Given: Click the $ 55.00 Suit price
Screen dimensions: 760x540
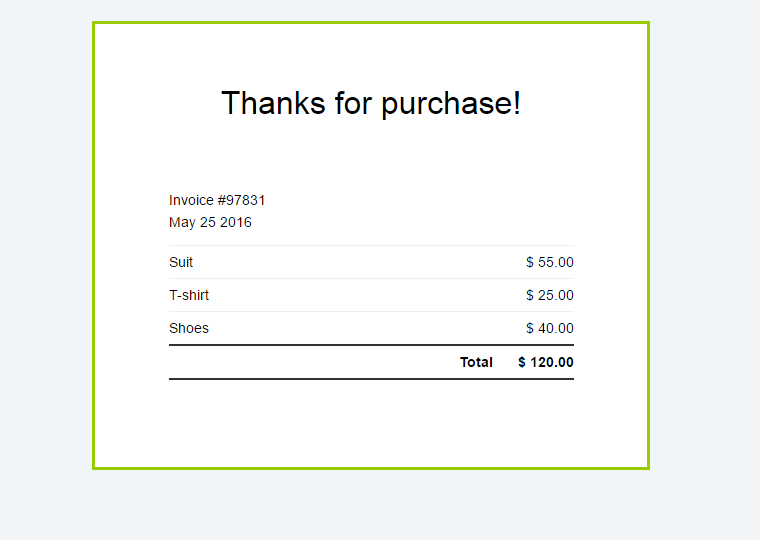Looking at the screenshot, I should point(550,262).
